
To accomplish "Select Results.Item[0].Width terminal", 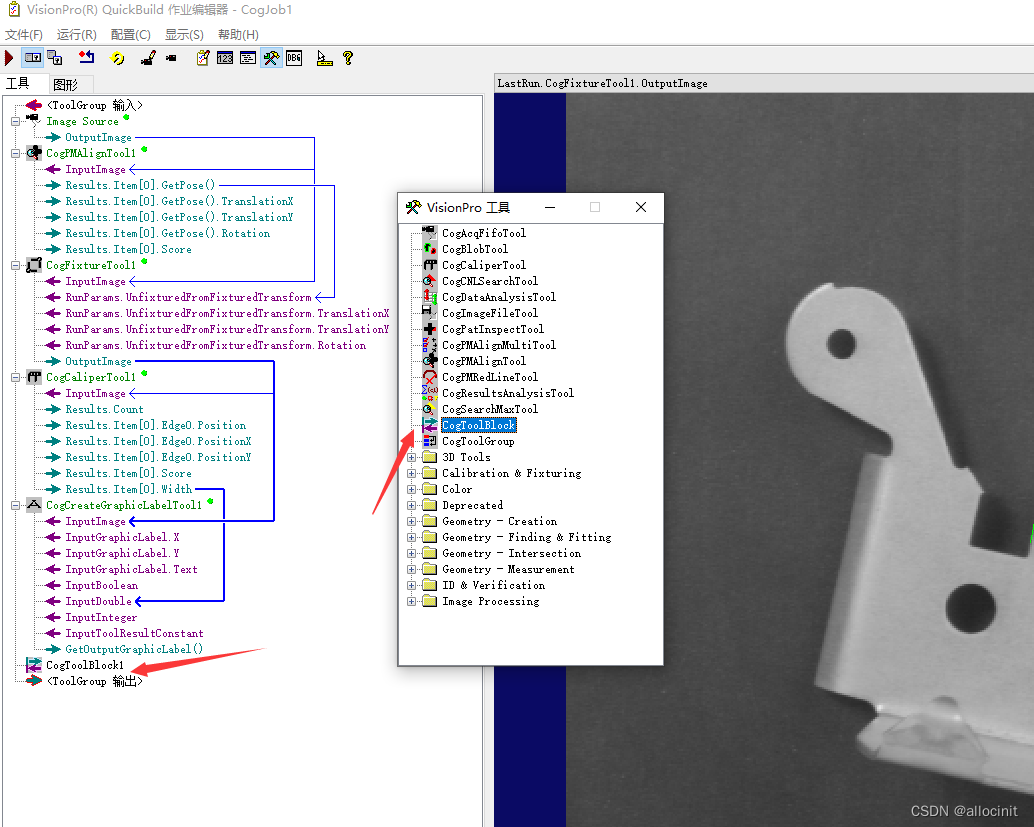I will pos(129,489).
